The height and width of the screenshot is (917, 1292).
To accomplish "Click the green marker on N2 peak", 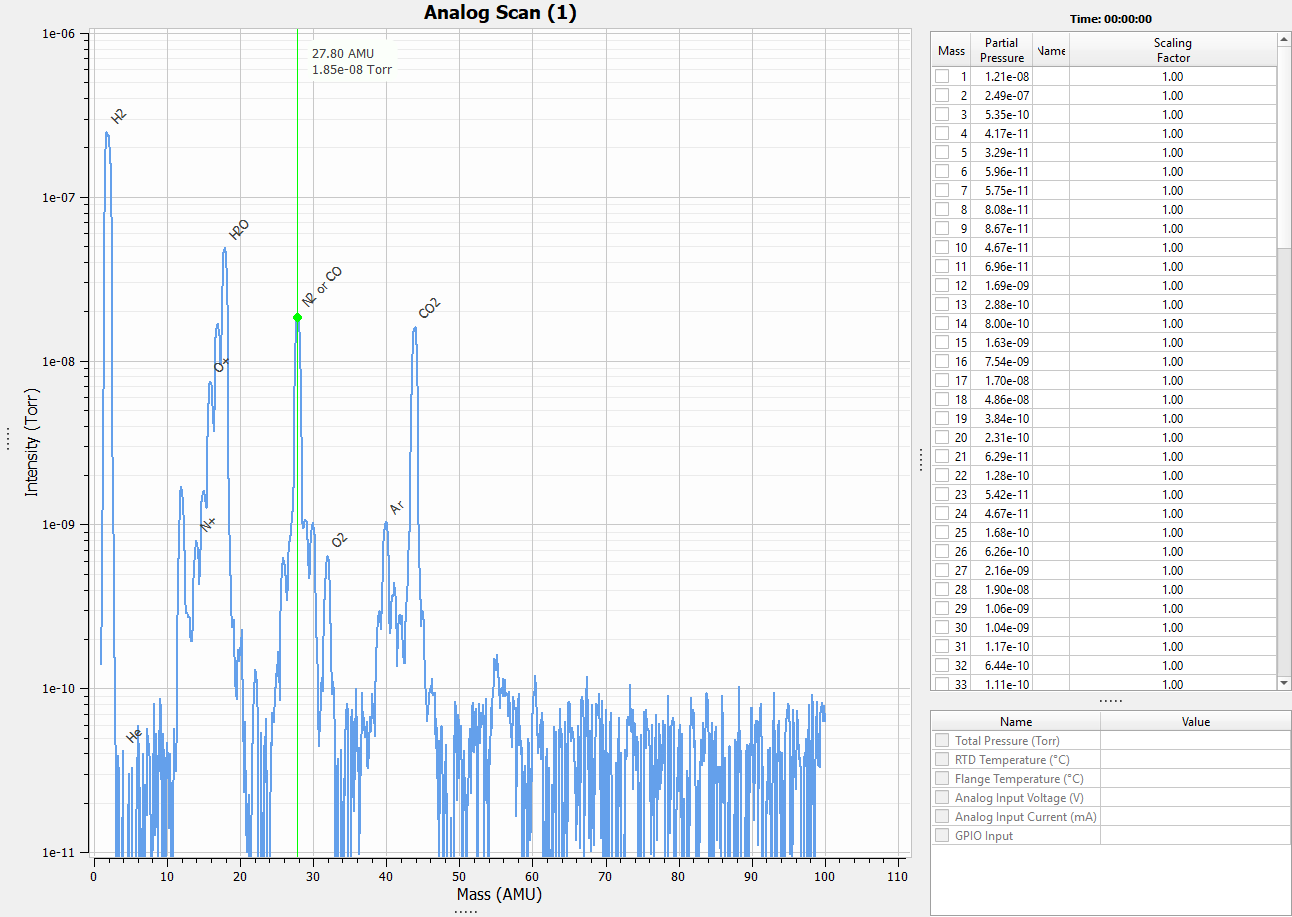I will (x=297, y=317).
